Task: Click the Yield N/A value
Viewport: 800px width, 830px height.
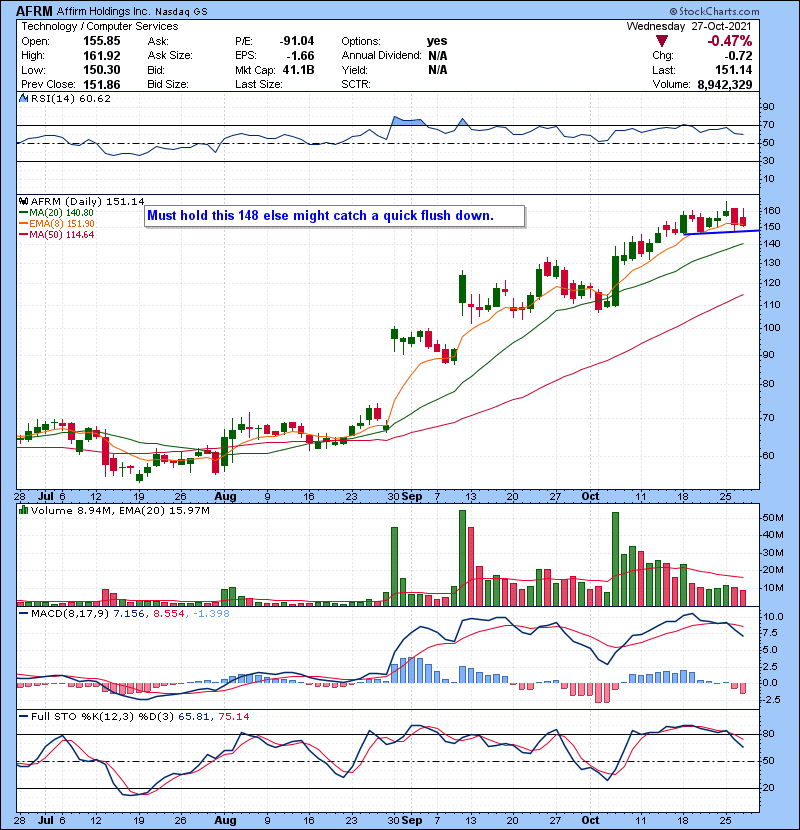Action: coord(437,70)
